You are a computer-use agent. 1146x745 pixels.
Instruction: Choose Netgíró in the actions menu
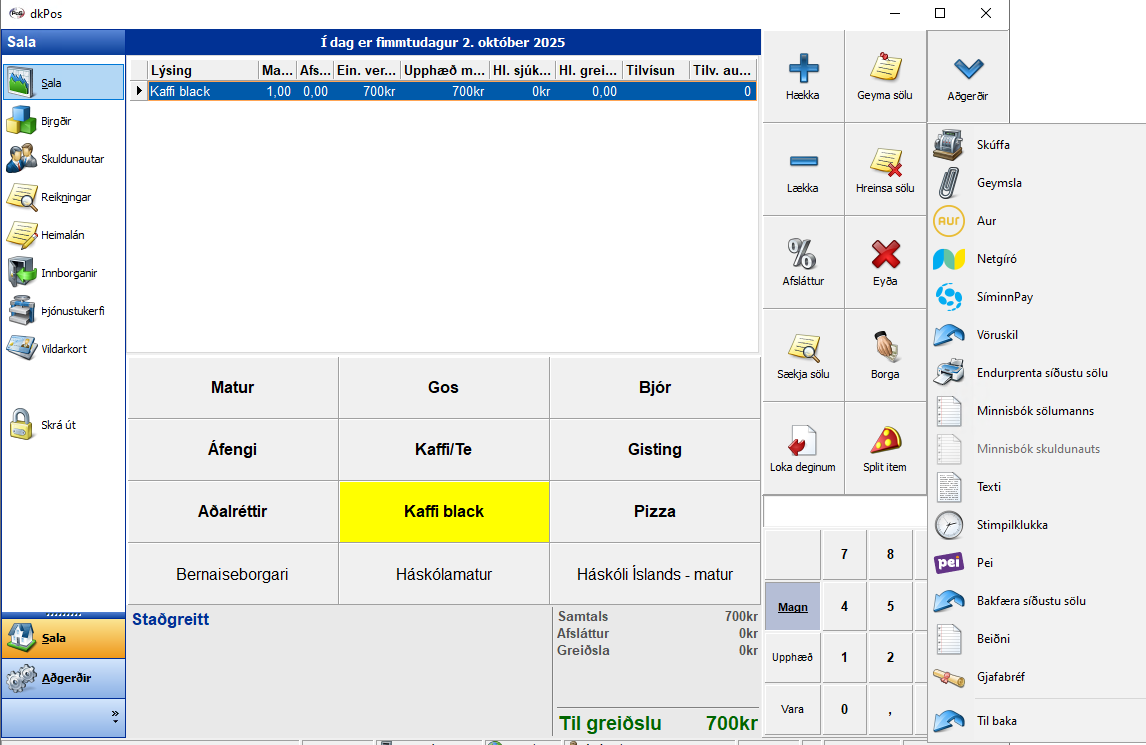point(998,259)
